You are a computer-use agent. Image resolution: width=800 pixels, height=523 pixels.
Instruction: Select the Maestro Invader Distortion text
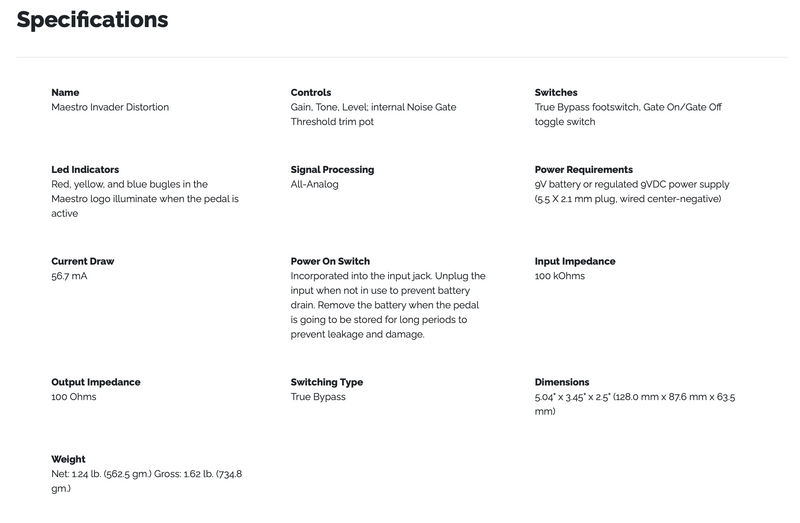click(110, 107)
